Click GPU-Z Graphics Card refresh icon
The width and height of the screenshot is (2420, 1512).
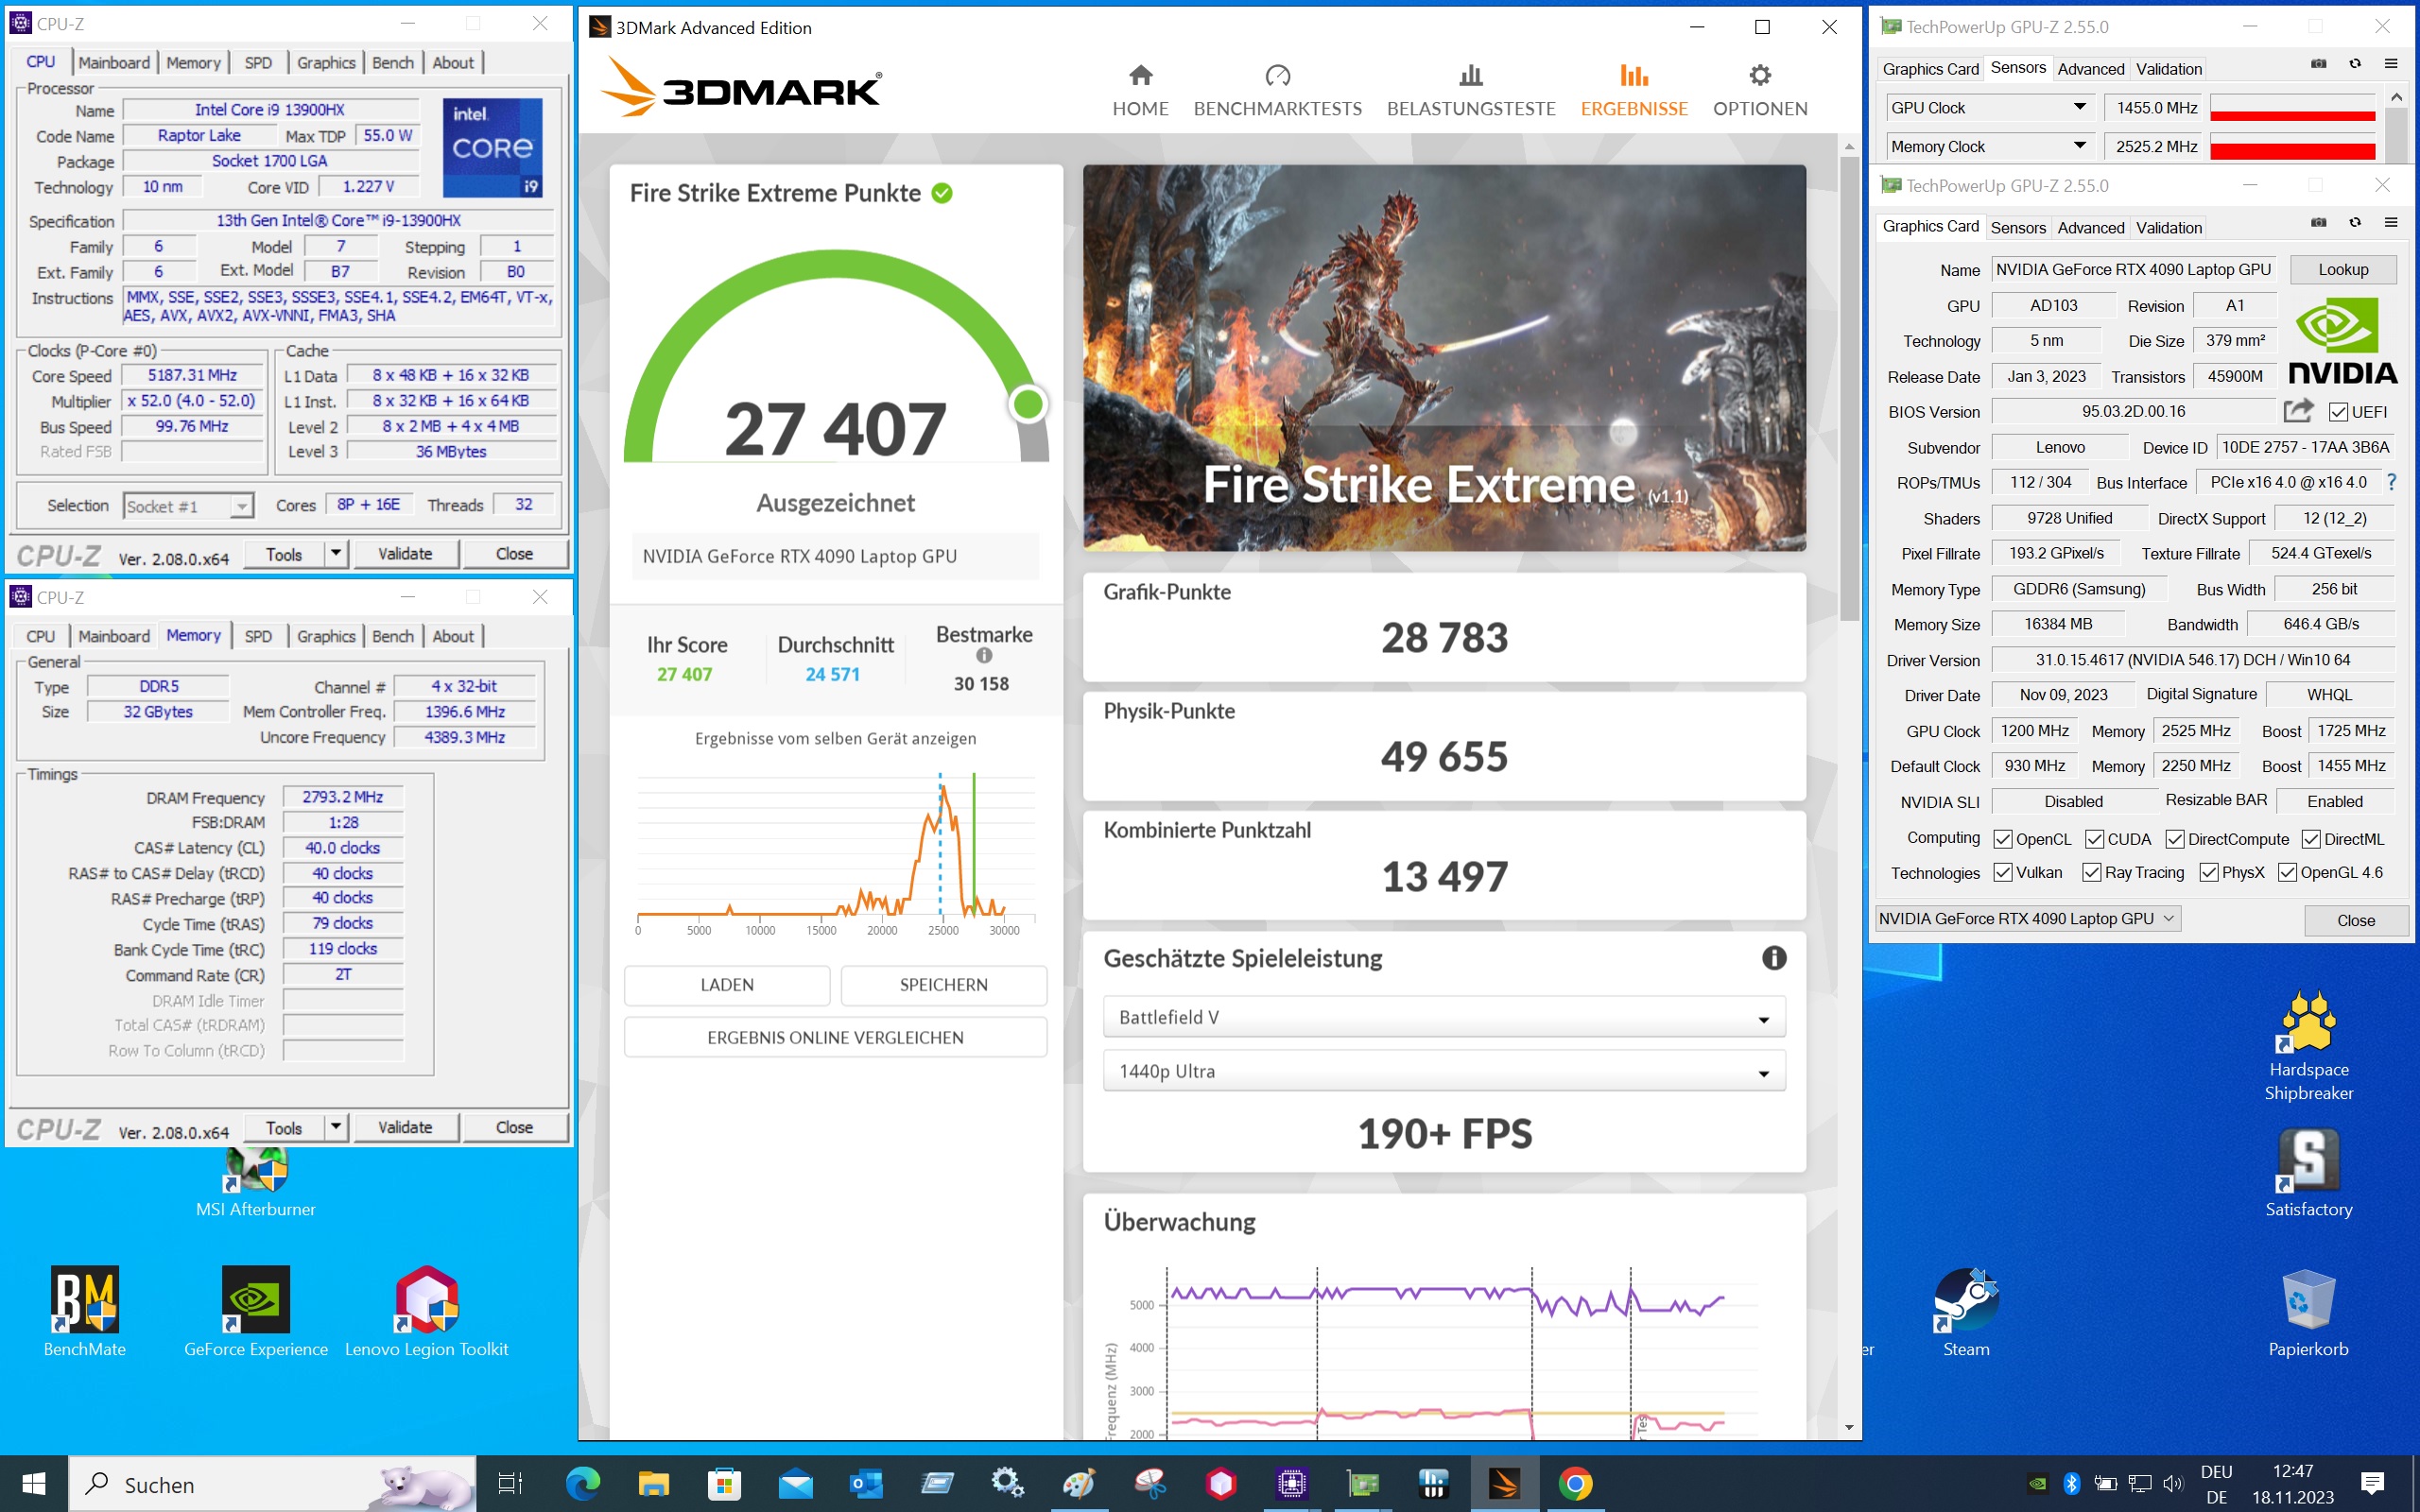click(x=2355, y=222)
